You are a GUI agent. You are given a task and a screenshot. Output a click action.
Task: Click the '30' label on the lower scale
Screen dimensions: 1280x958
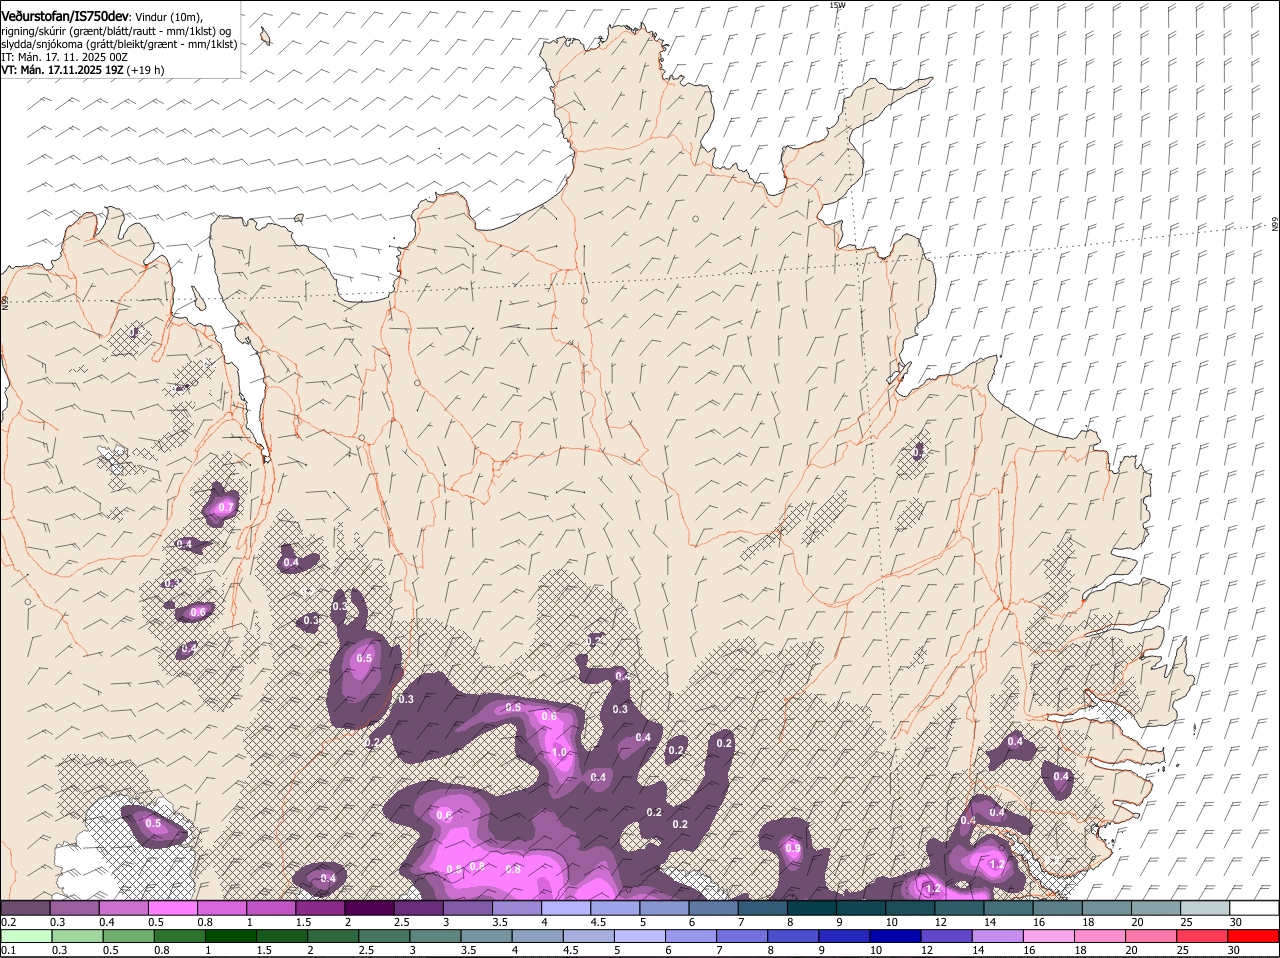[x=1233, y=950]
